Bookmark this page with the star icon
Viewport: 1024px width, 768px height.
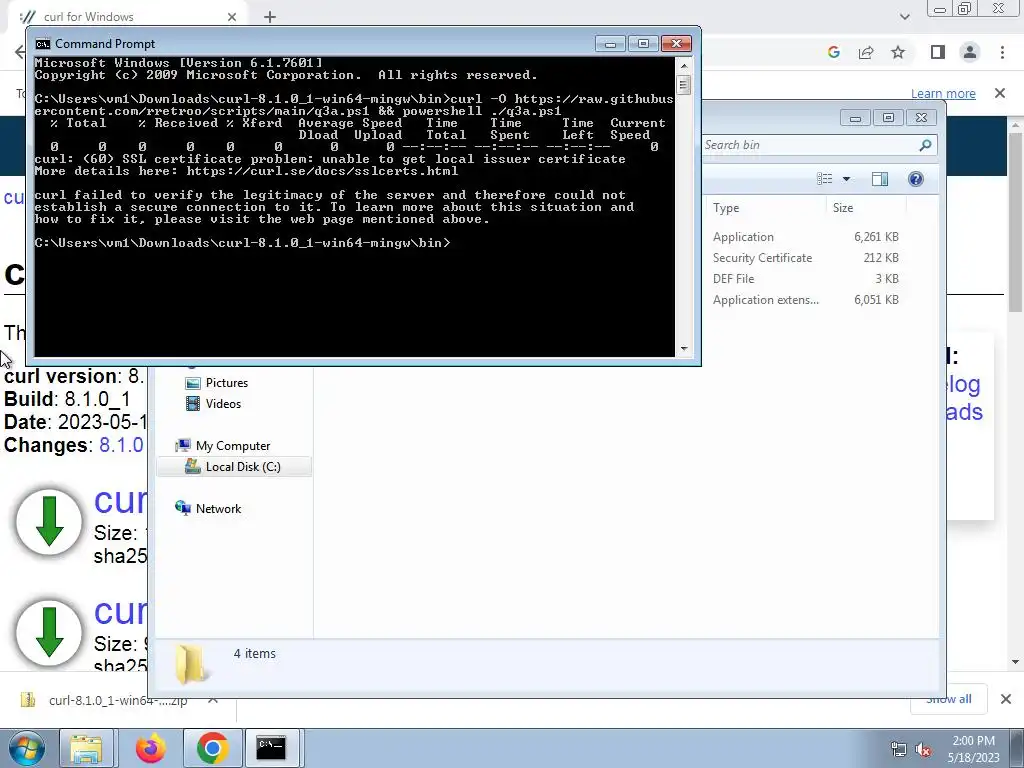[898, 52]
